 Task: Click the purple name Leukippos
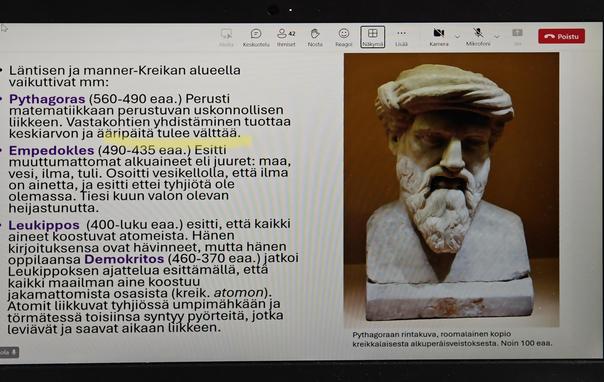(x=44, y=225)
